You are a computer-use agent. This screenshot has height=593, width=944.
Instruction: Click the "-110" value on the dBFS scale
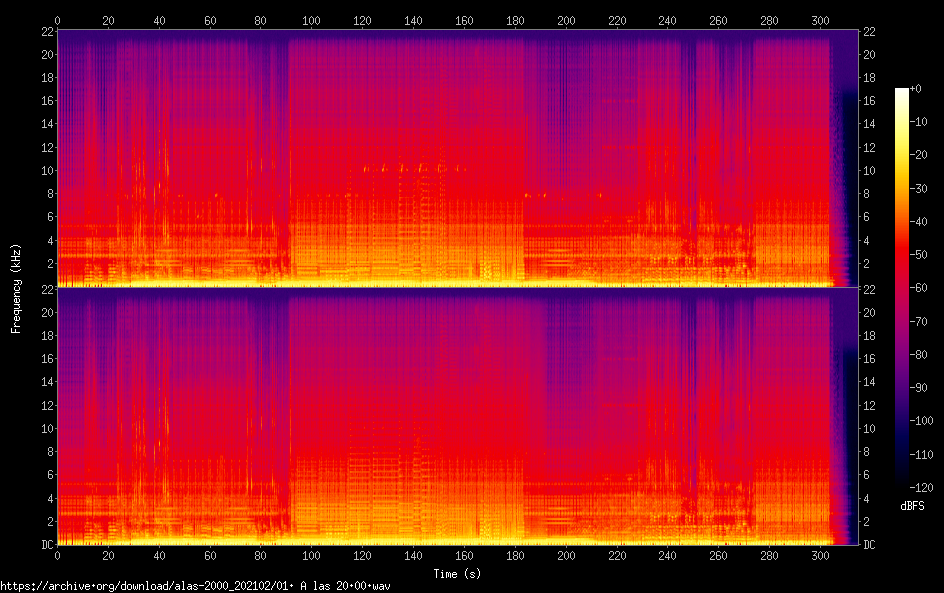click(x=921, y=455)
